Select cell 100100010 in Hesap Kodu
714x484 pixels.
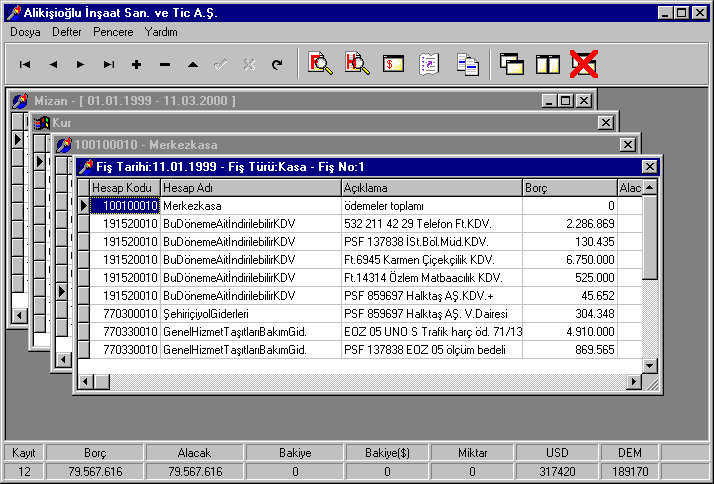click(x=125, y=206)
